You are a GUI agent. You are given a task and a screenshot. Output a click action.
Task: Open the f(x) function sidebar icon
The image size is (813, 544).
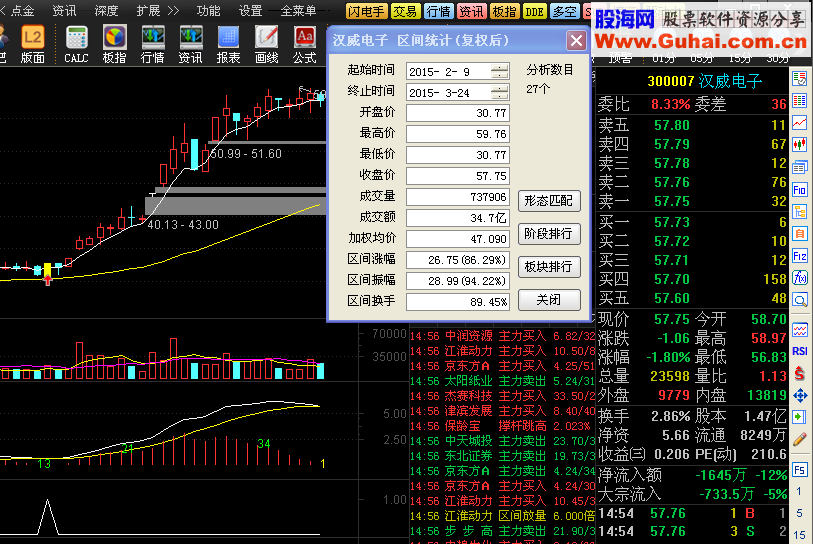point(800,278)
